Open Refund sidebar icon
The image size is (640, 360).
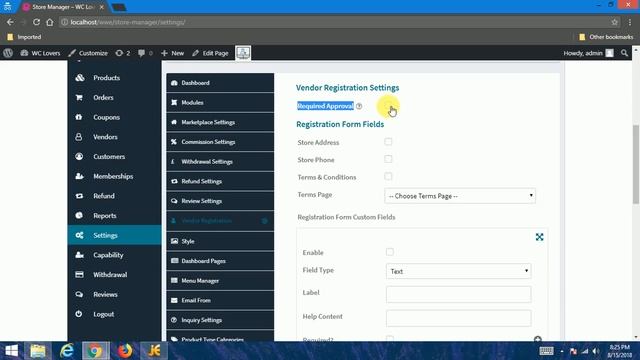(x=79, y=196)
